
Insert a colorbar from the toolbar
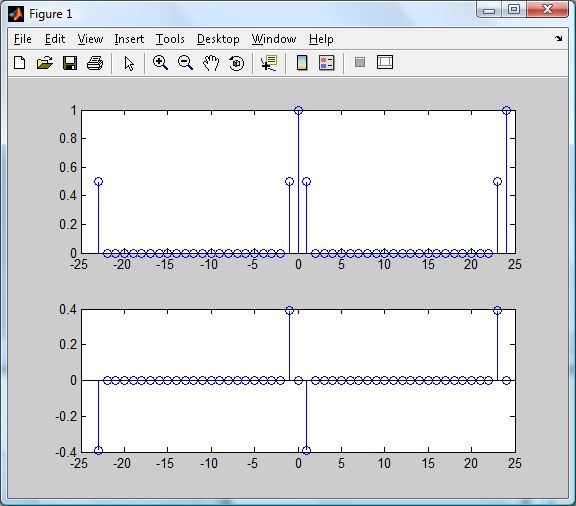pyautogui.click(x=302, y=63)
